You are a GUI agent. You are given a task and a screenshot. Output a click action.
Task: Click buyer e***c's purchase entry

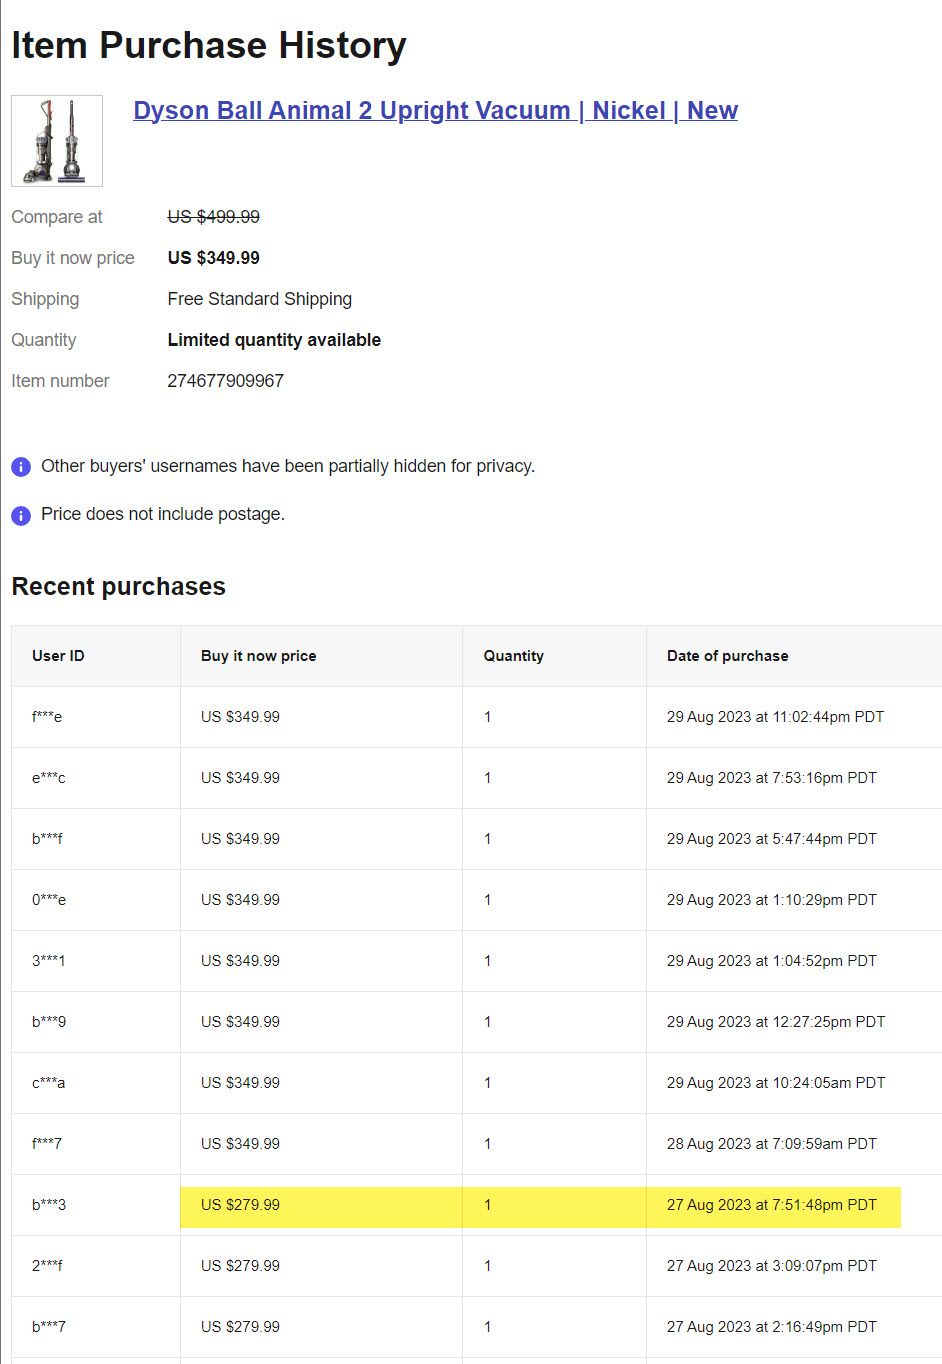pyautogui.click(x=470, y=777)
